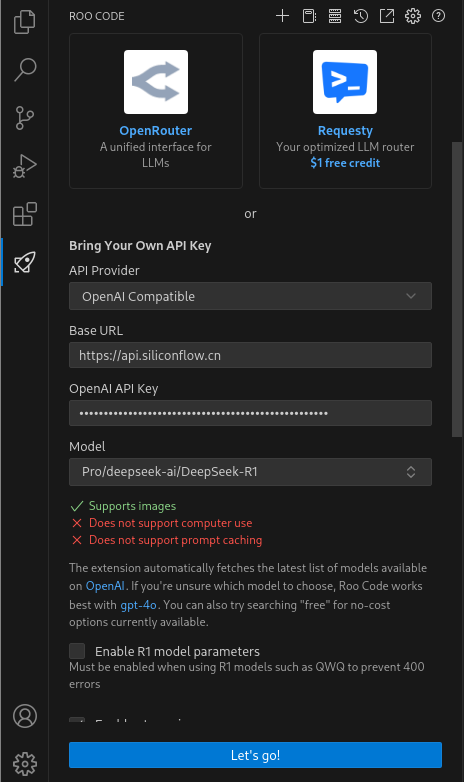Image resolution: width=464 pixels, height=782 pixels.
Task: Open the help question mark icon
Action: (438, 16)
